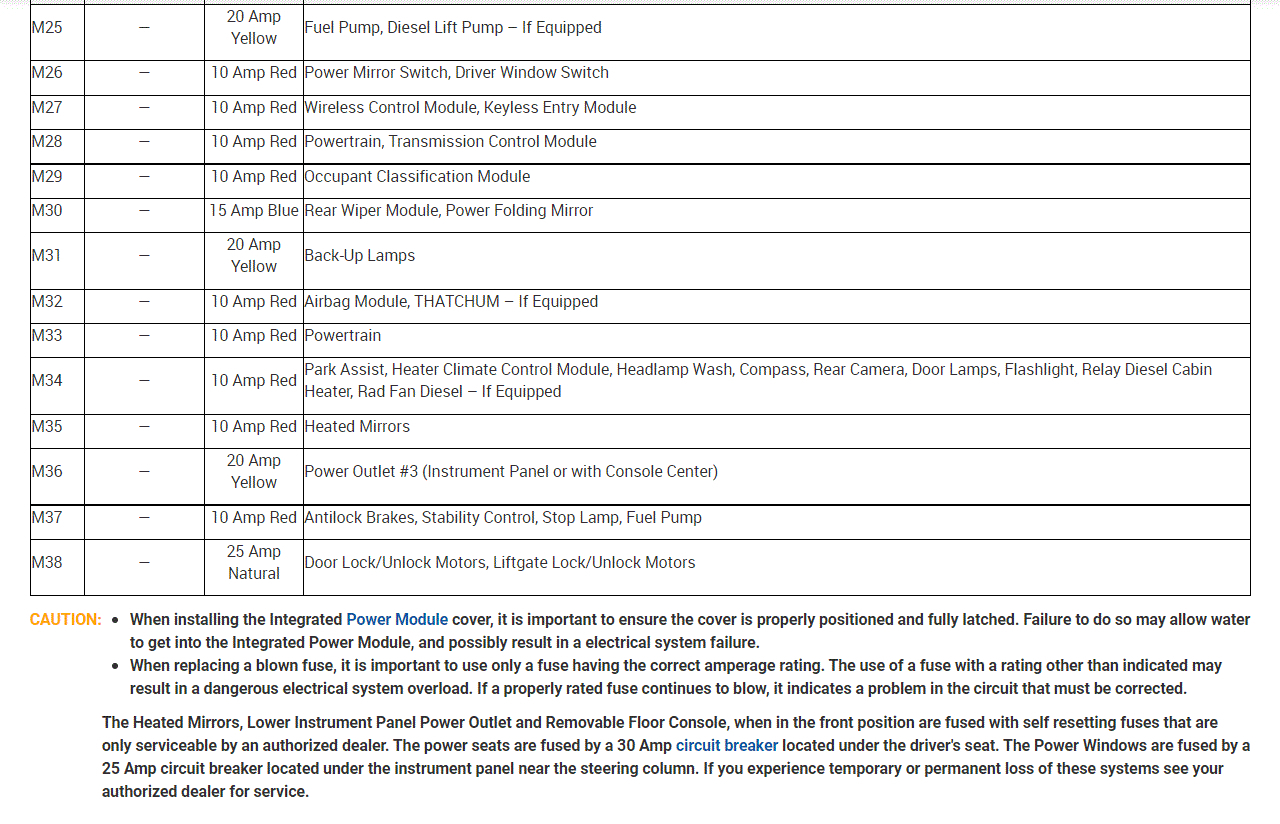Image resolution: width=1280 pixels, height=824 pixels.
Task: Click 'When replacing a blown fuse' bullet
Action: pyautogui.click(x=676, y=677)
